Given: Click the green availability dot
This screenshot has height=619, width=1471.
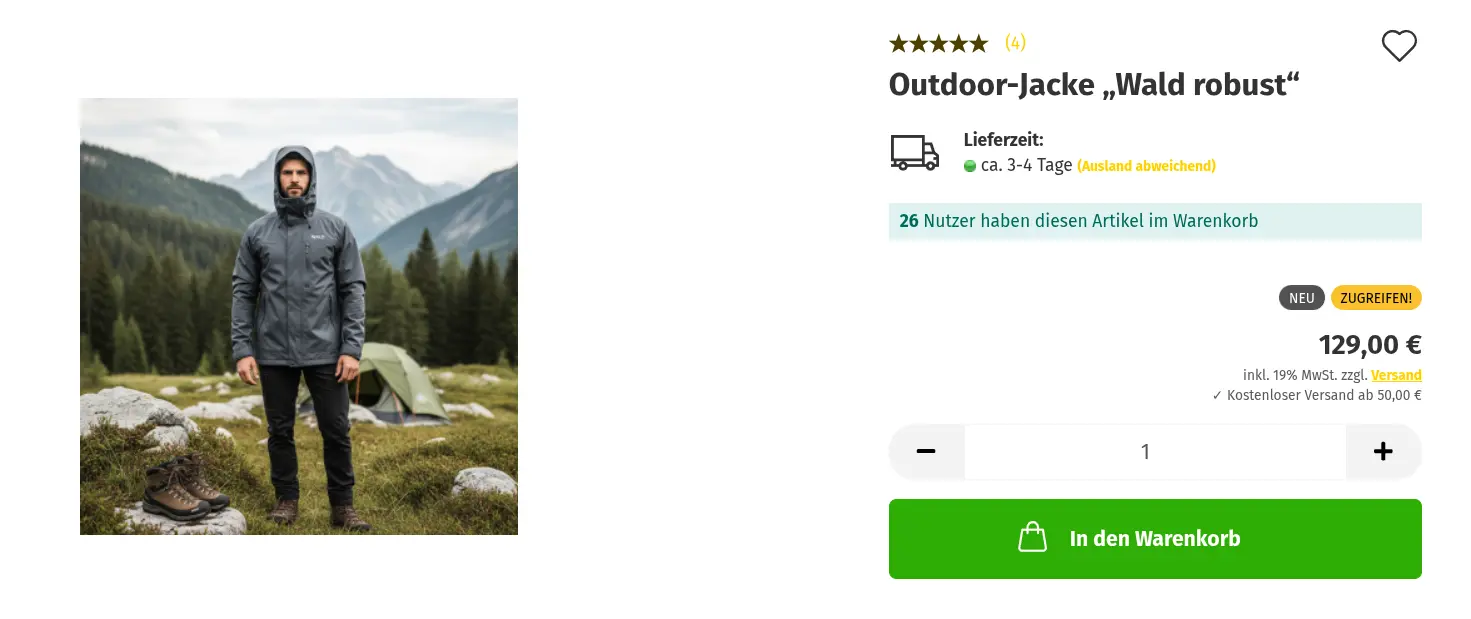Looking at the screenshot, I should pyautogui.click(x=970, y=166).
